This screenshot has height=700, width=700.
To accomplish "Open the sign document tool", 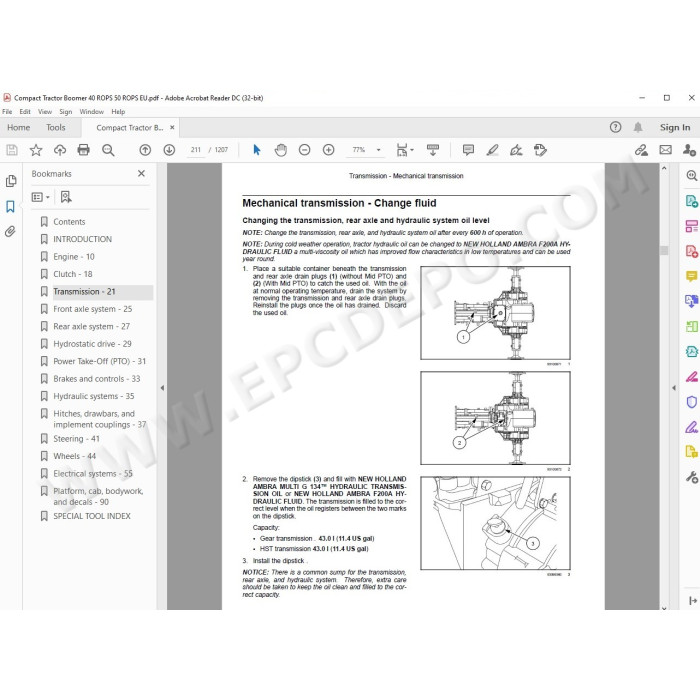I will 516,150.
